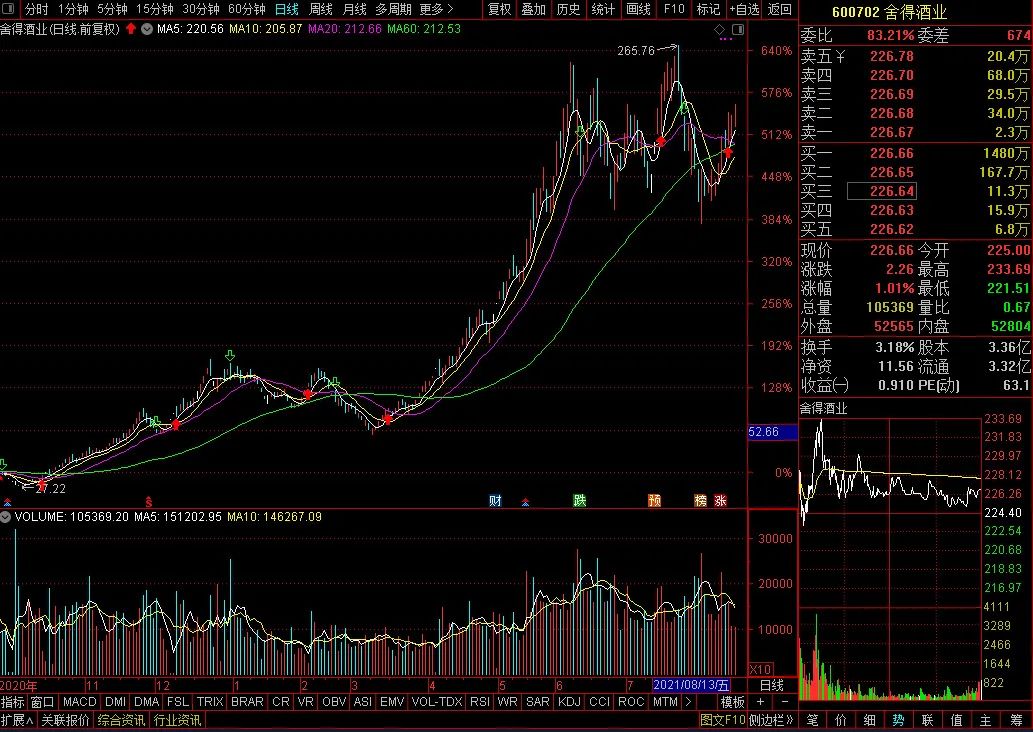This screenshot has height=732, width=1033.
Task: Select the MACD indicator tab
Action: tap(79, 702)
